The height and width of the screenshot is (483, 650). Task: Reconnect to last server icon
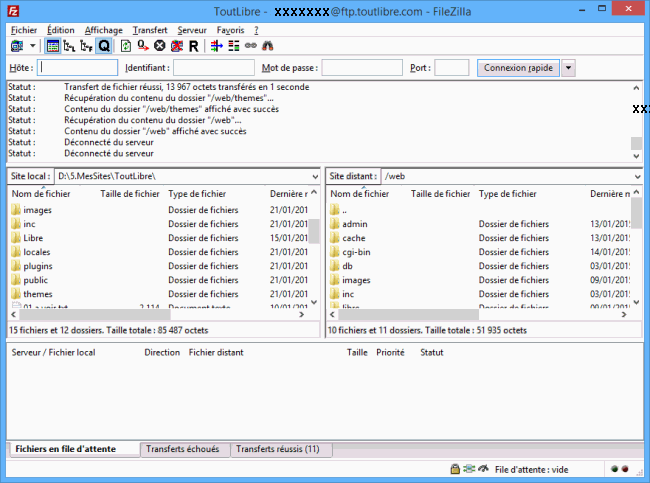click(x=194, y=46)
